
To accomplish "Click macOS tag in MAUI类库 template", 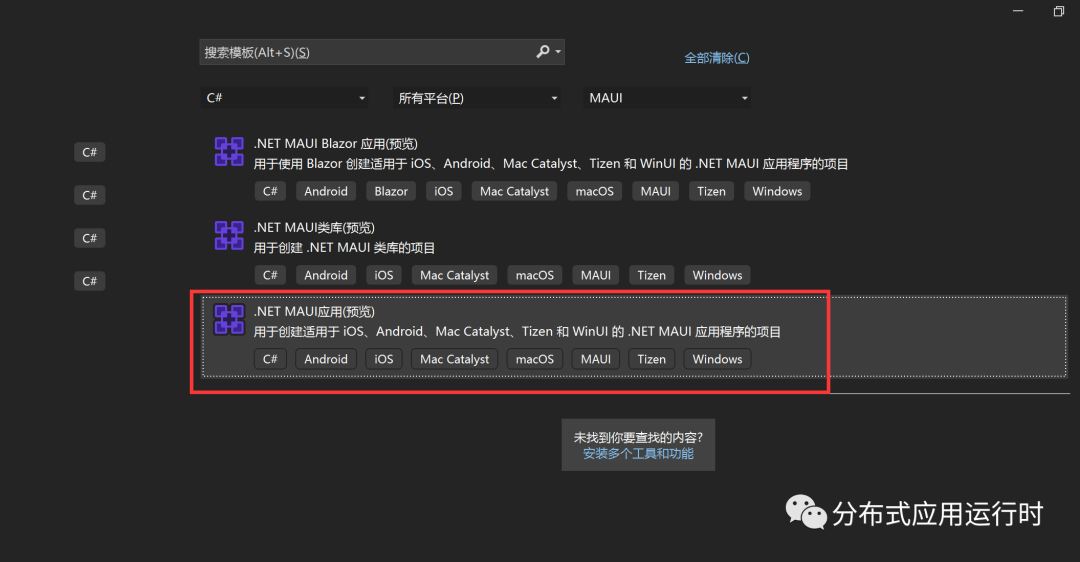I will (534, 275).
